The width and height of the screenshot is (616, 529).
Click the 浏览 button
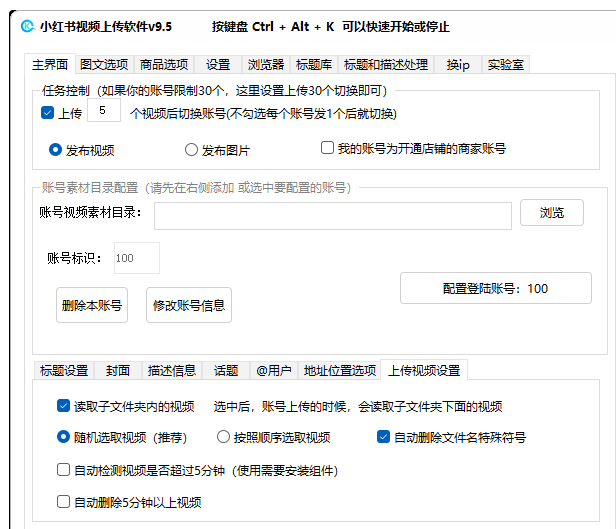point(552,212)
